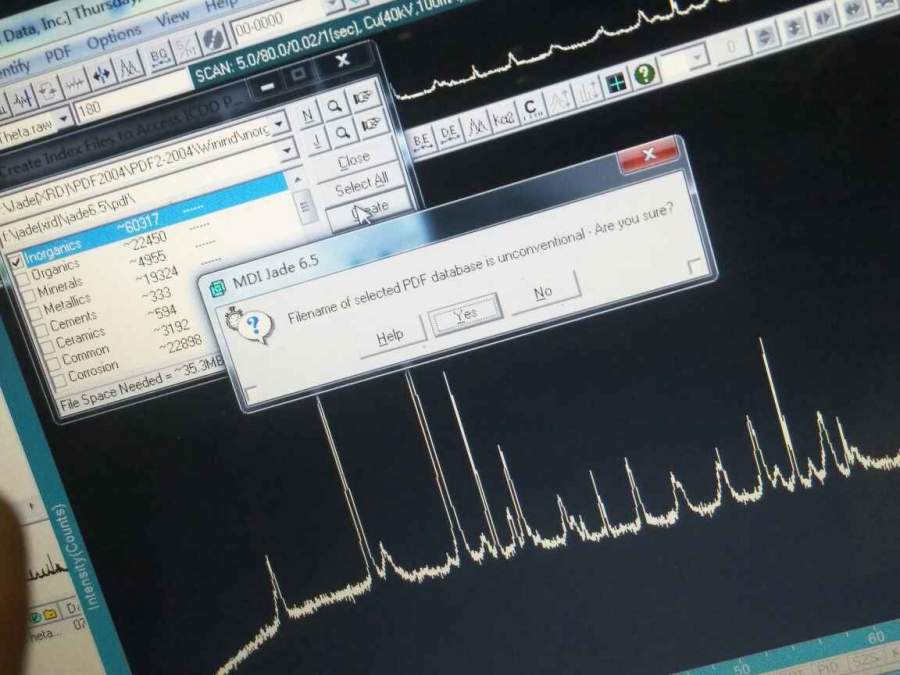Click the Create button in index dialog
The height and width of the screenshot is (675, 900).
(x=369, y=210)
